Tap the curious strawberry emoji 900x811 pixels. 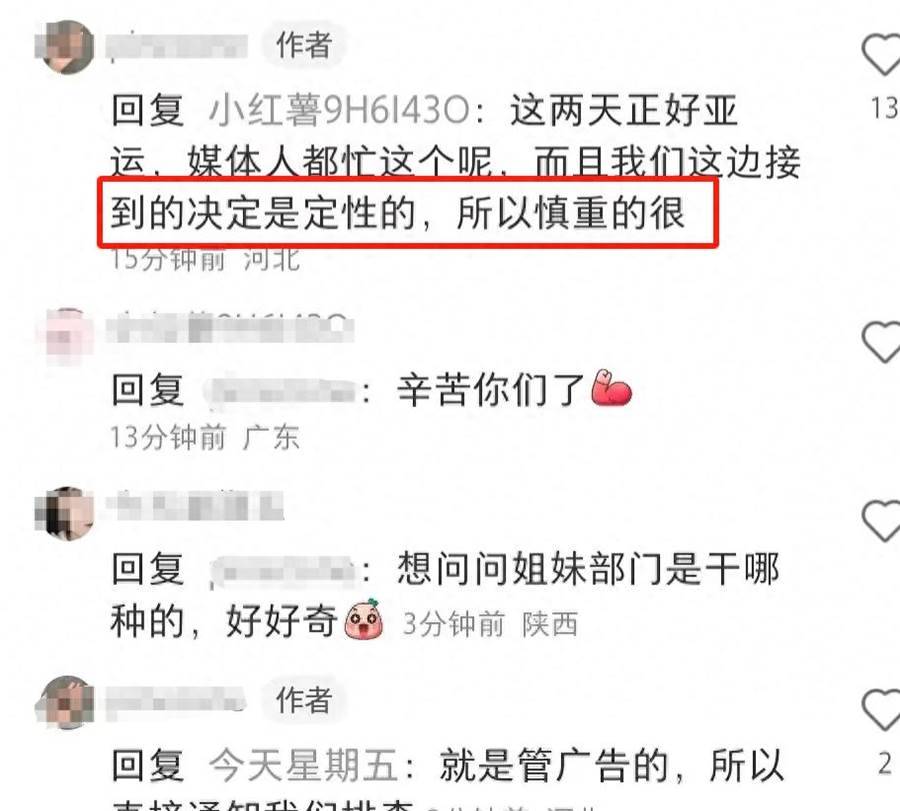point(364,619)
